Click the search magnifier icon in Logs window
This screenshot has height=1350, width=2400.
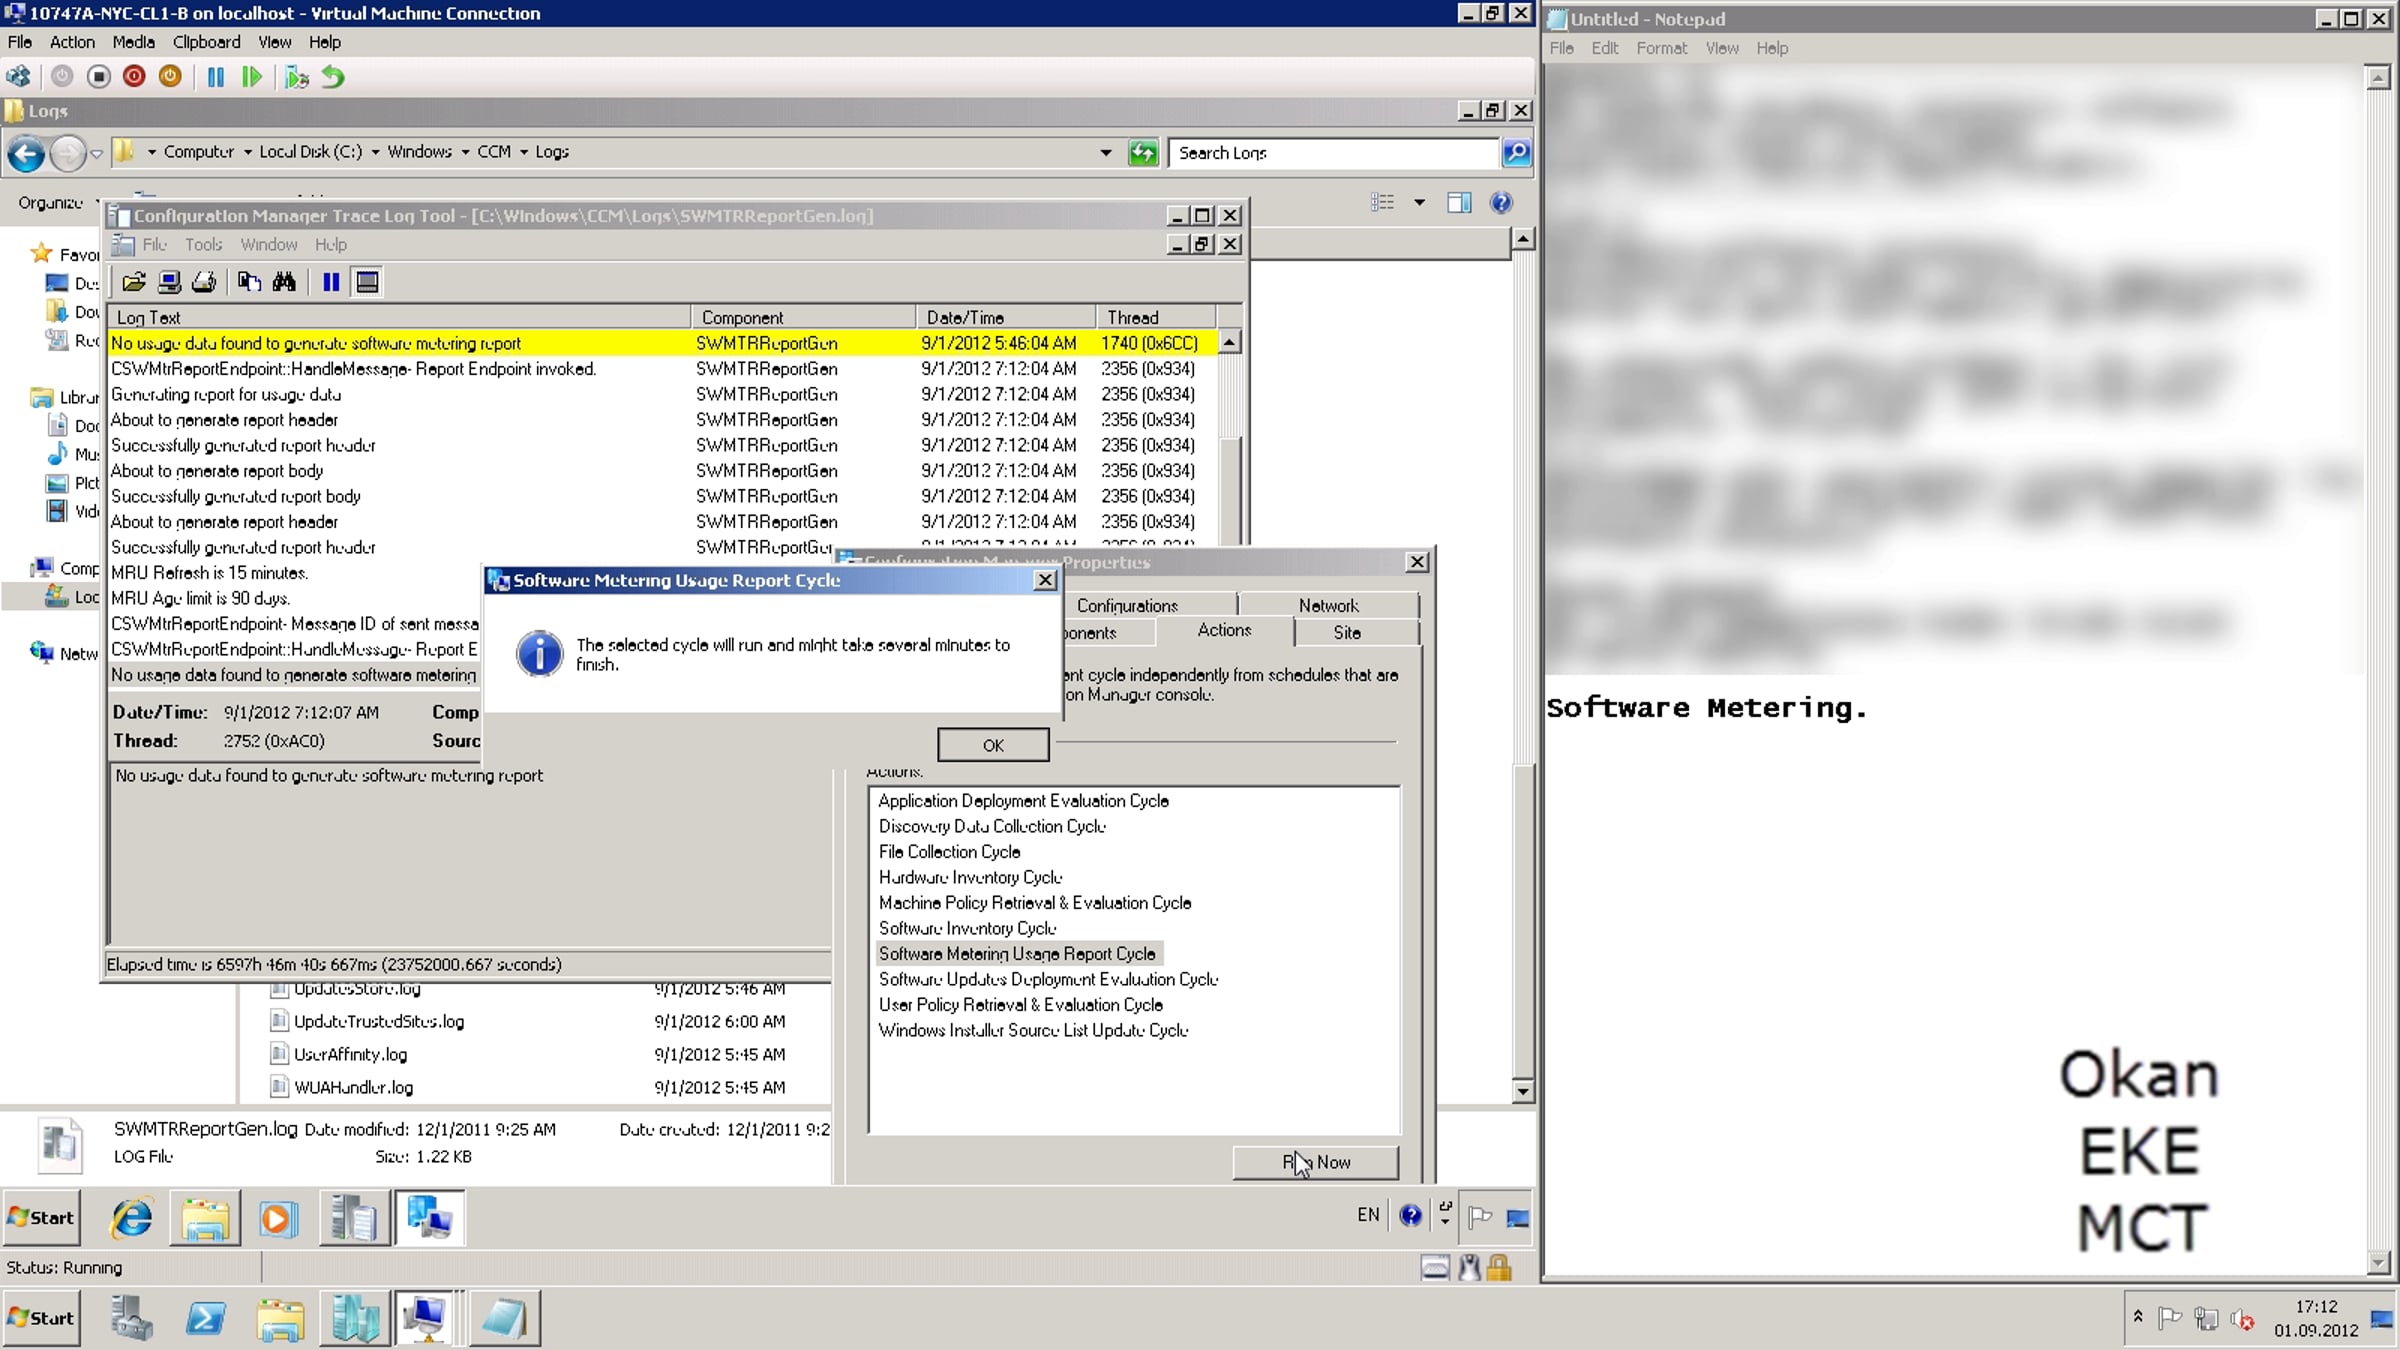tap(1517, 153)
